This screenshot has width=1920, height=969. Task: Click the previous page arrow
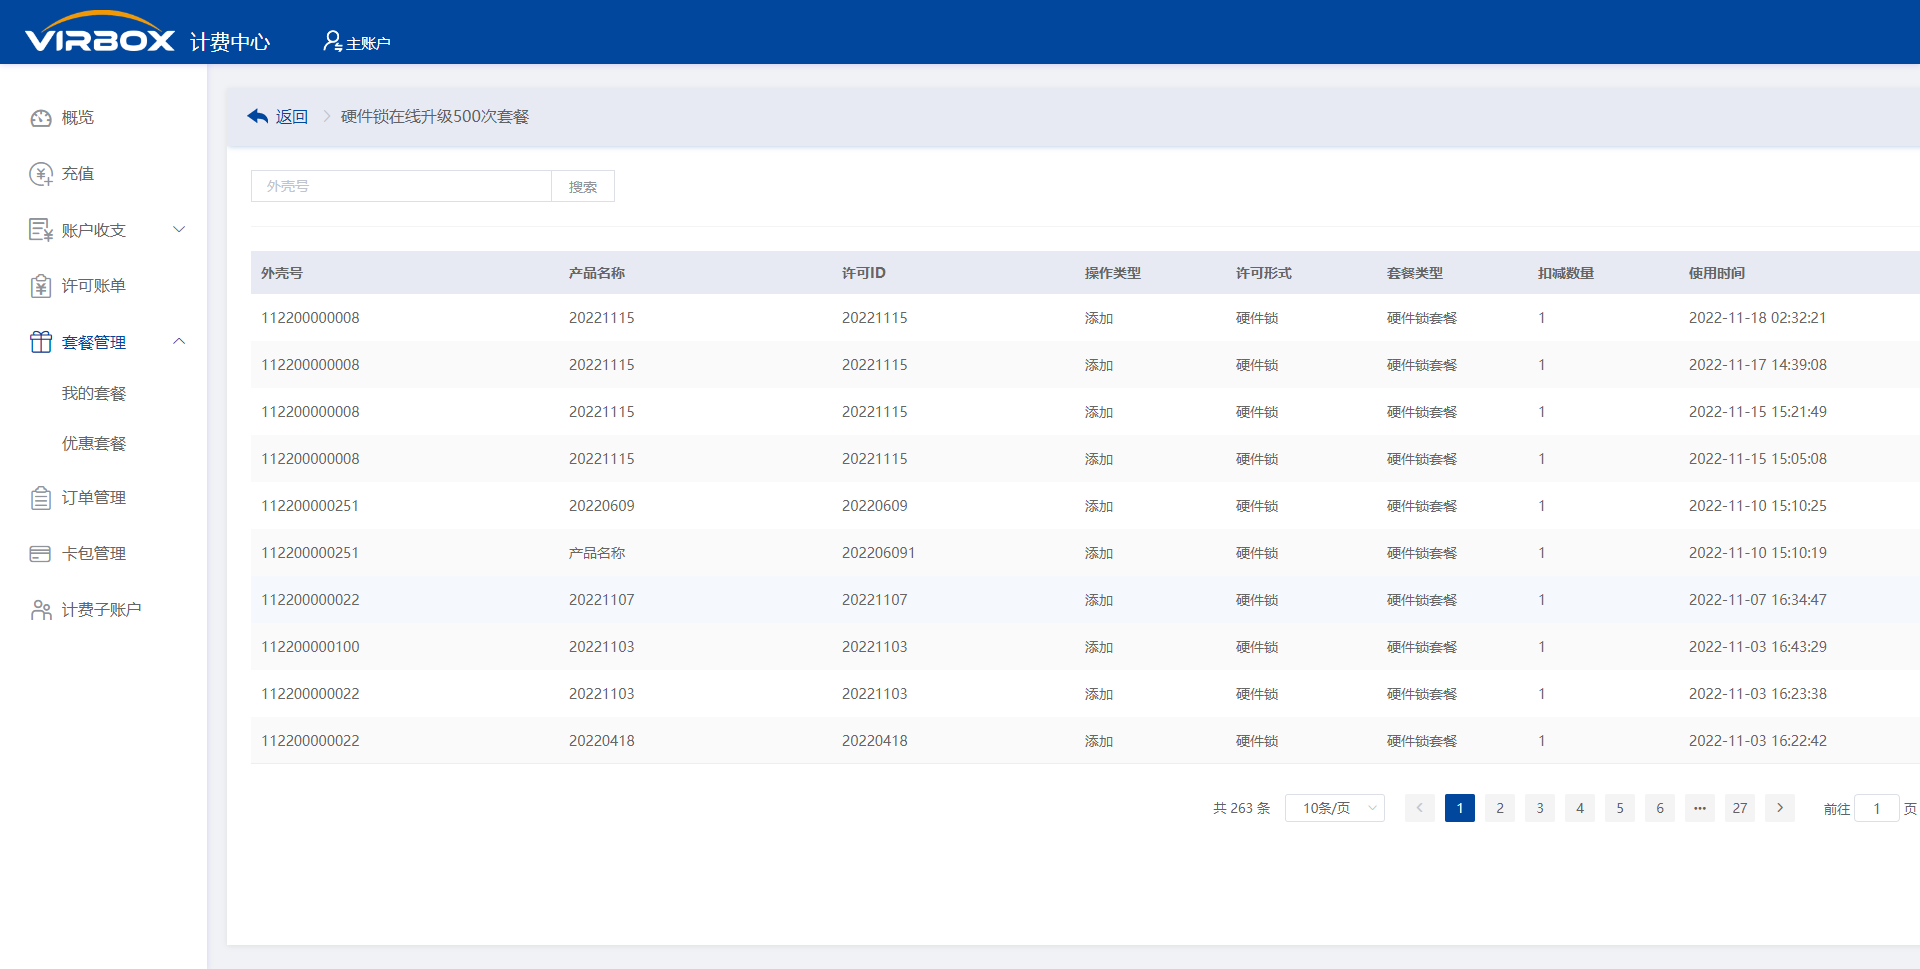(x=1420, y=808)
